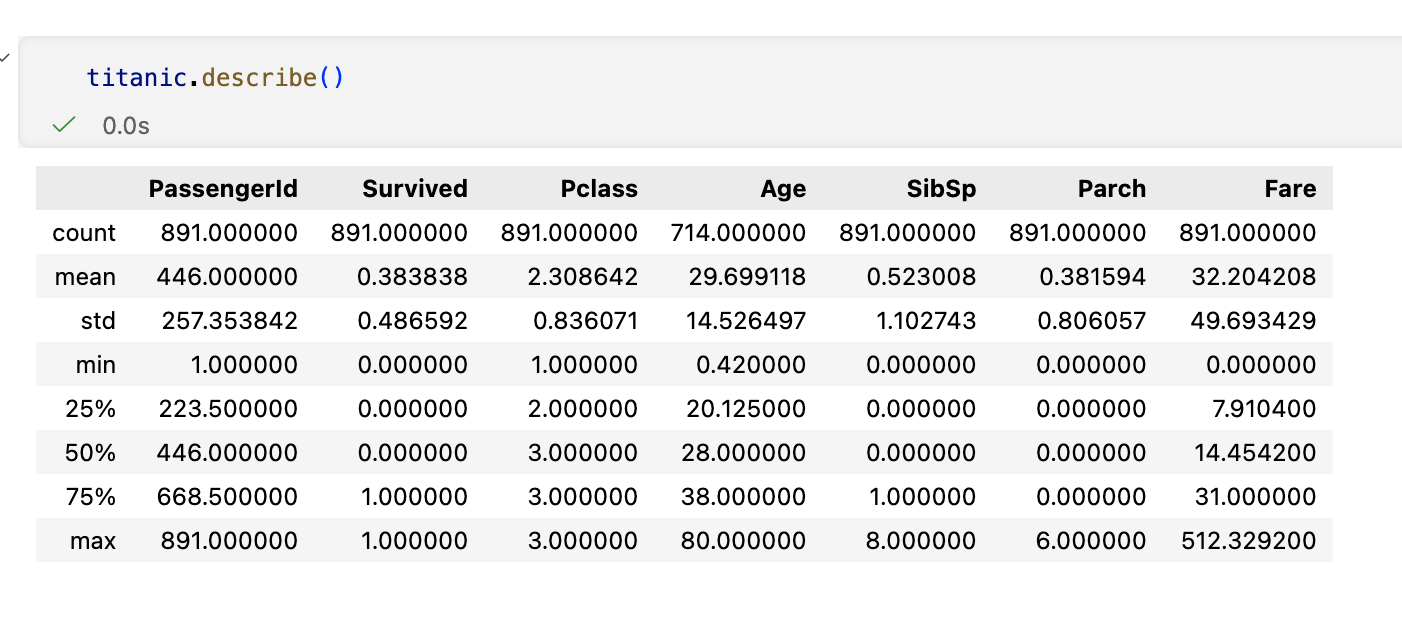Select the SibSp column header
The width and height of the screenshot is (1402, 618).
click(940, 189)
